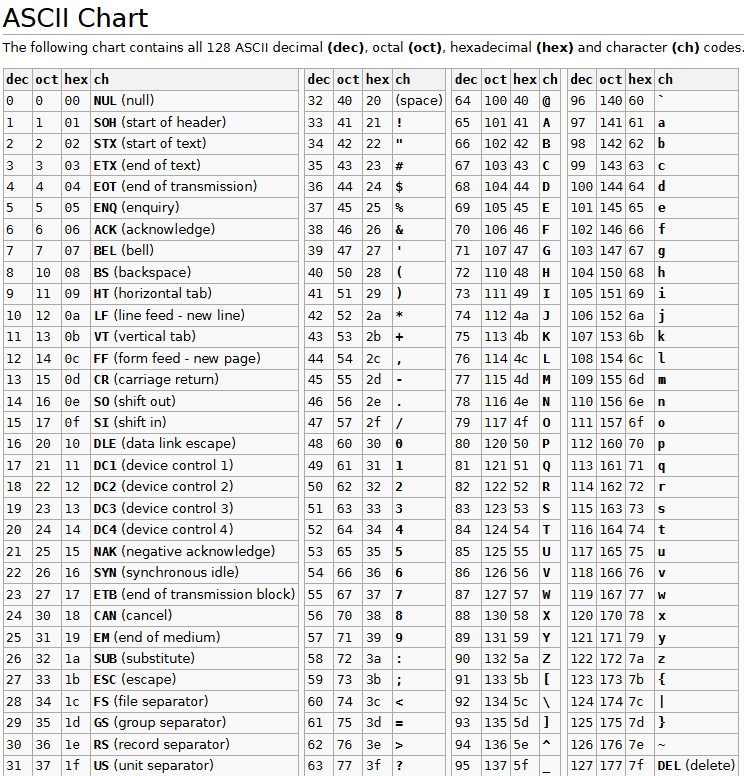Screen dimensions: 744x776
Task: Select the uppercase "A" character cell
Action: pyautogui.click(x=549, y=122)
